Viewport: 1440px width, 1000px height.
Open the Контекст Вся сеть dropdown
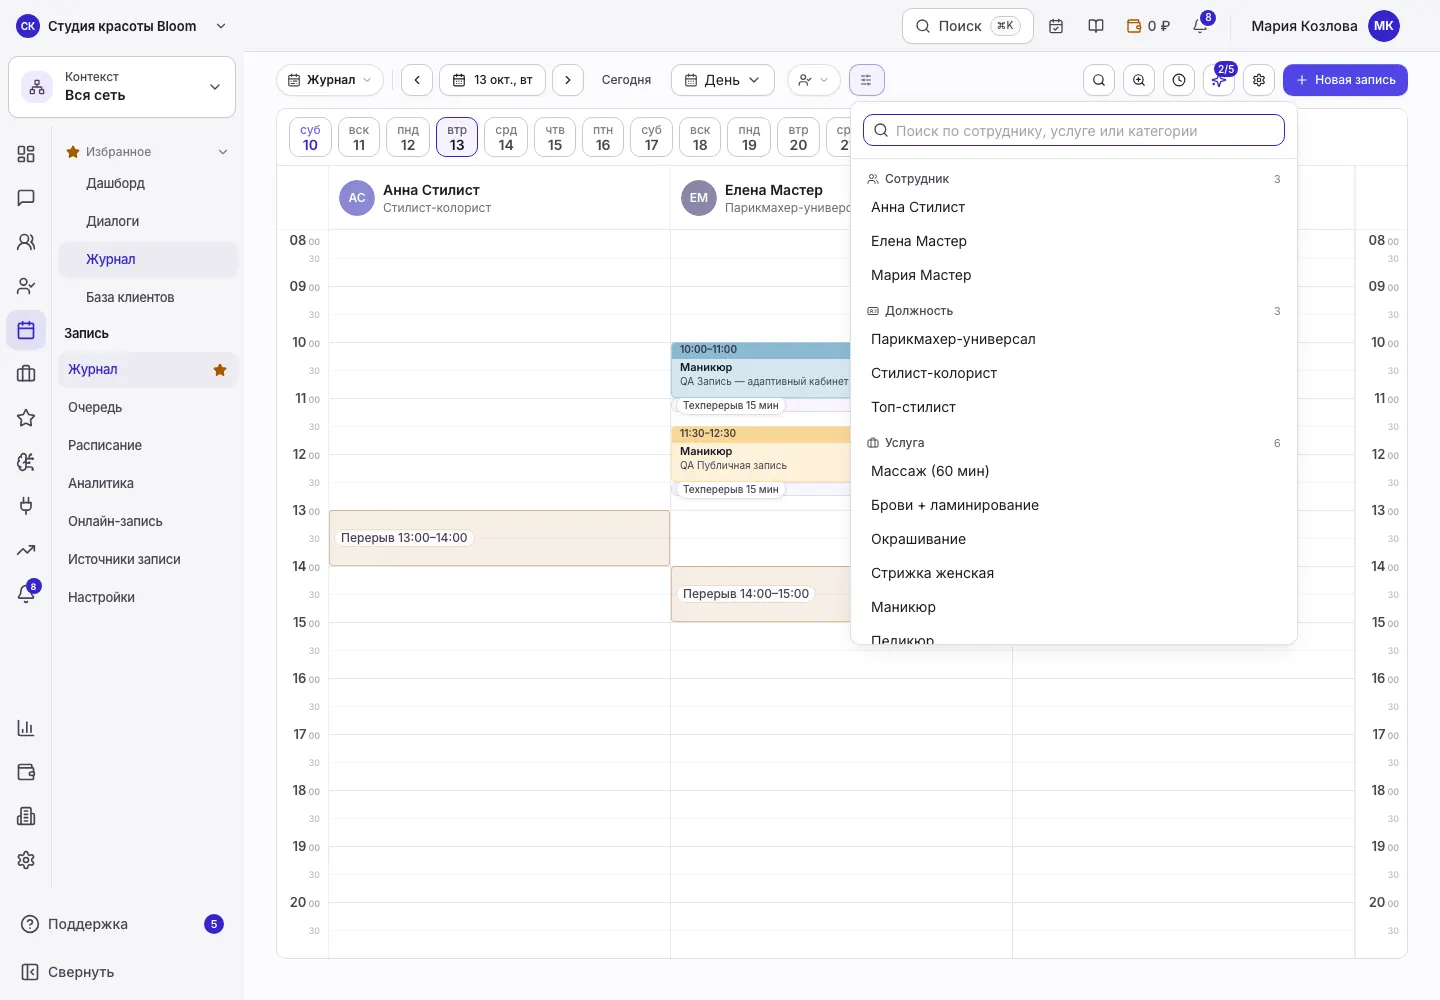(122, 87)
